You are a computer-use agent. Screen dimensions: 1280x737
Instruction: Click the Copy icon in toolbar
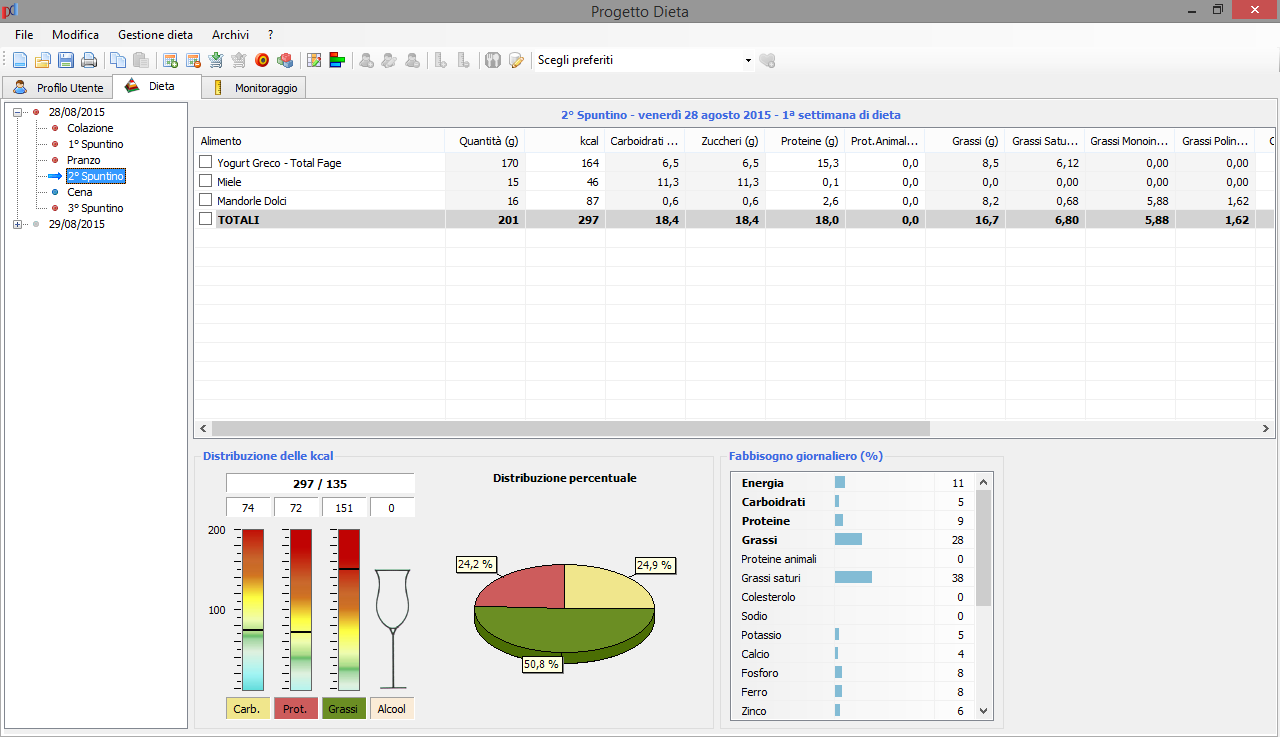point(118,60)
